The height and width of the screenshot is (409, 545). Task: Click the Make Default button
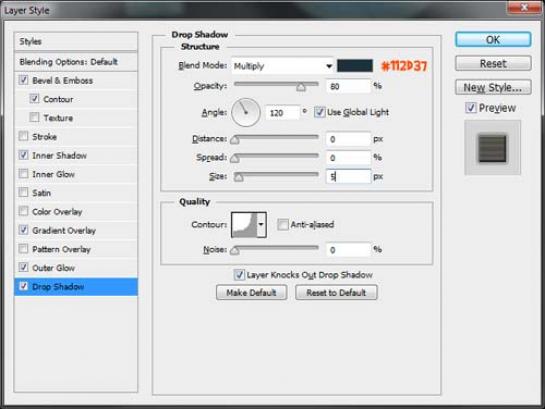(251, 293)
